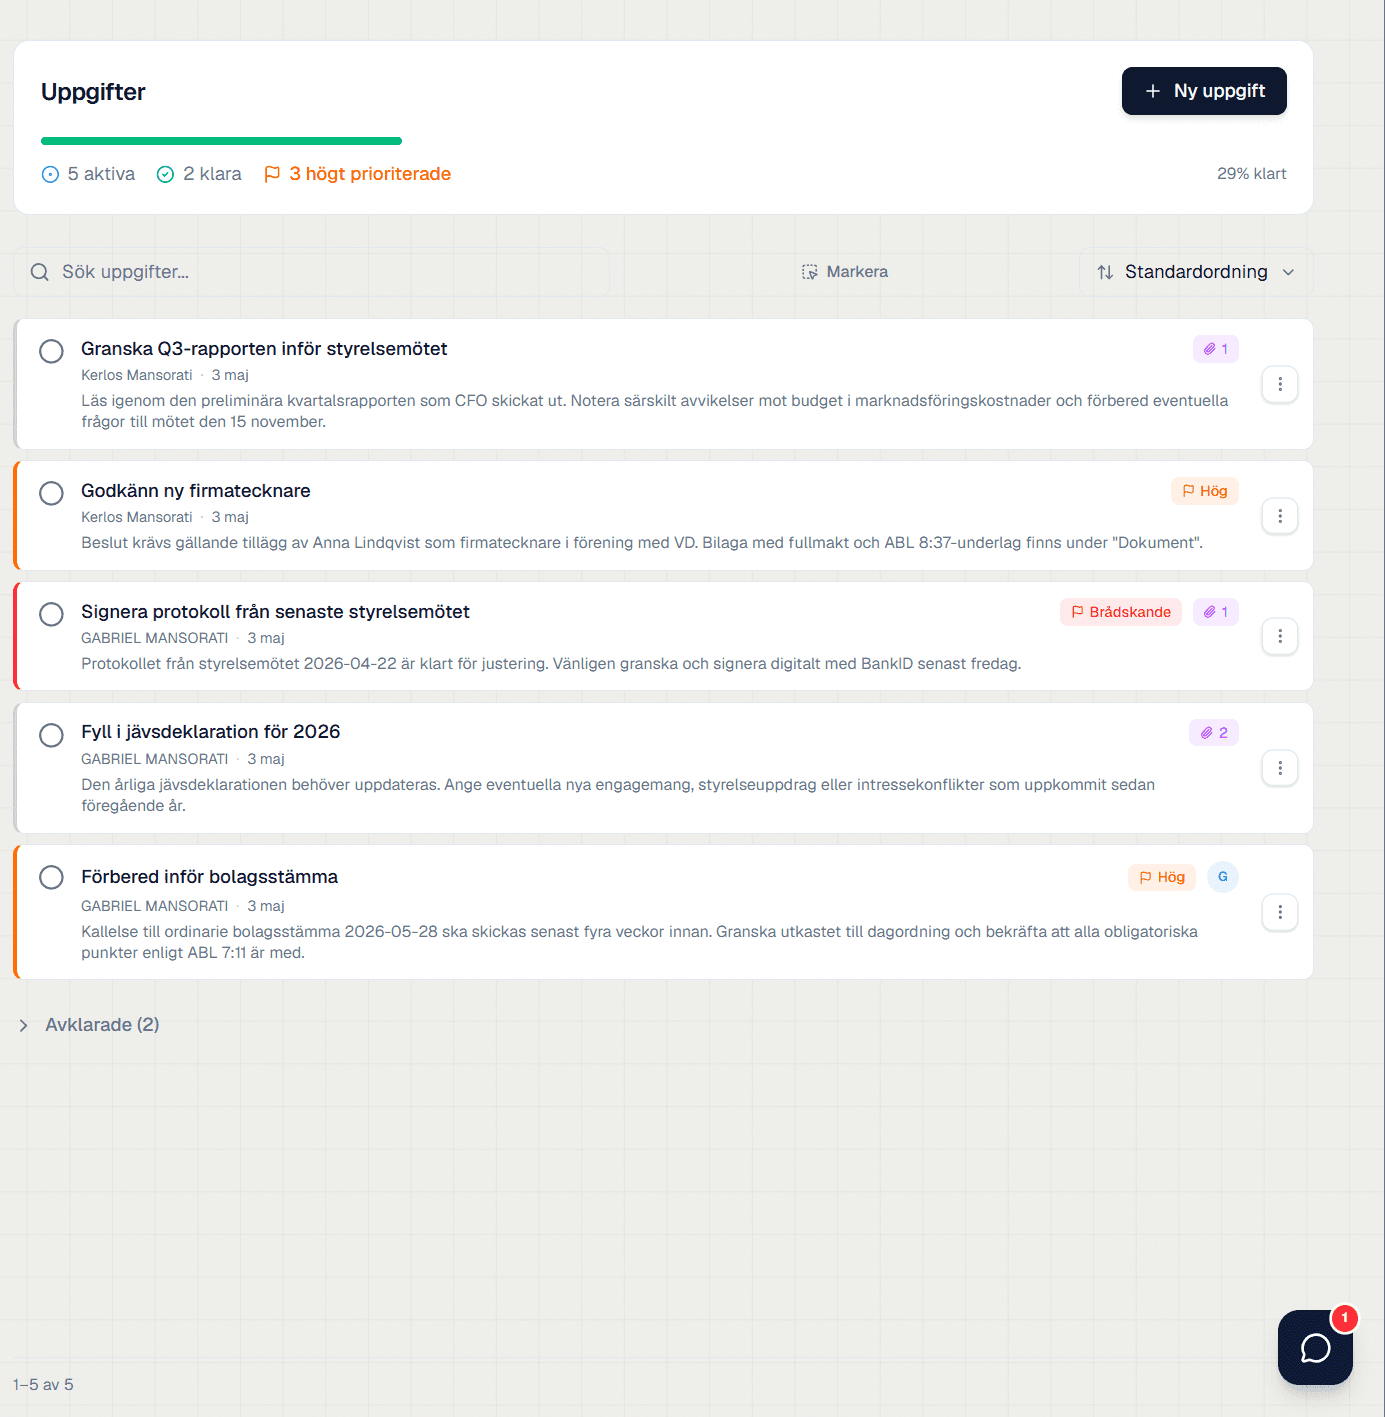Check off Godkänn ny firmatecknare task
This screenshot has width=1385, height=1417.
[x=51, y=493]
